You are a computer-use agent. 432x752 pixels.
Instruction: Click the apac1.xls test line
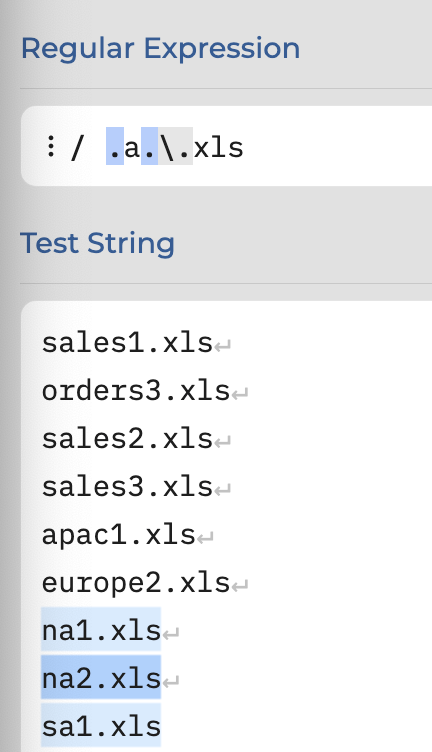(118, 535)
